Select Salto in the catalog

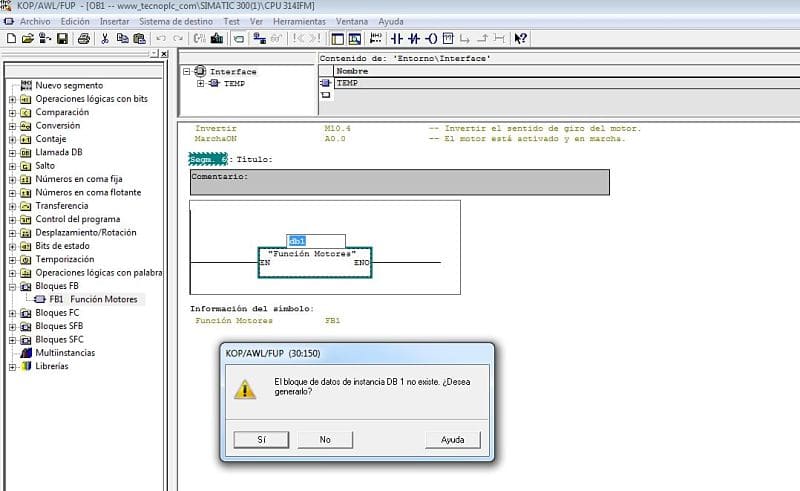[x=45, y=165]
